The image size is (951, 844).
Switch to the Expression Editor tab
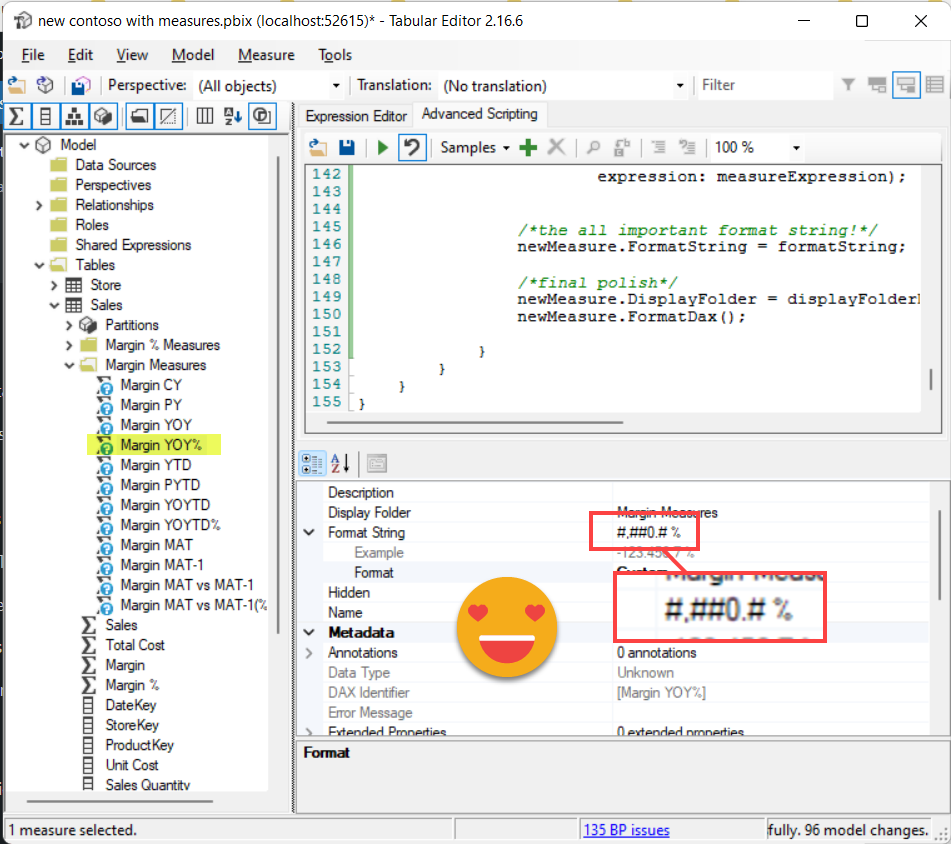coord(356,116)
